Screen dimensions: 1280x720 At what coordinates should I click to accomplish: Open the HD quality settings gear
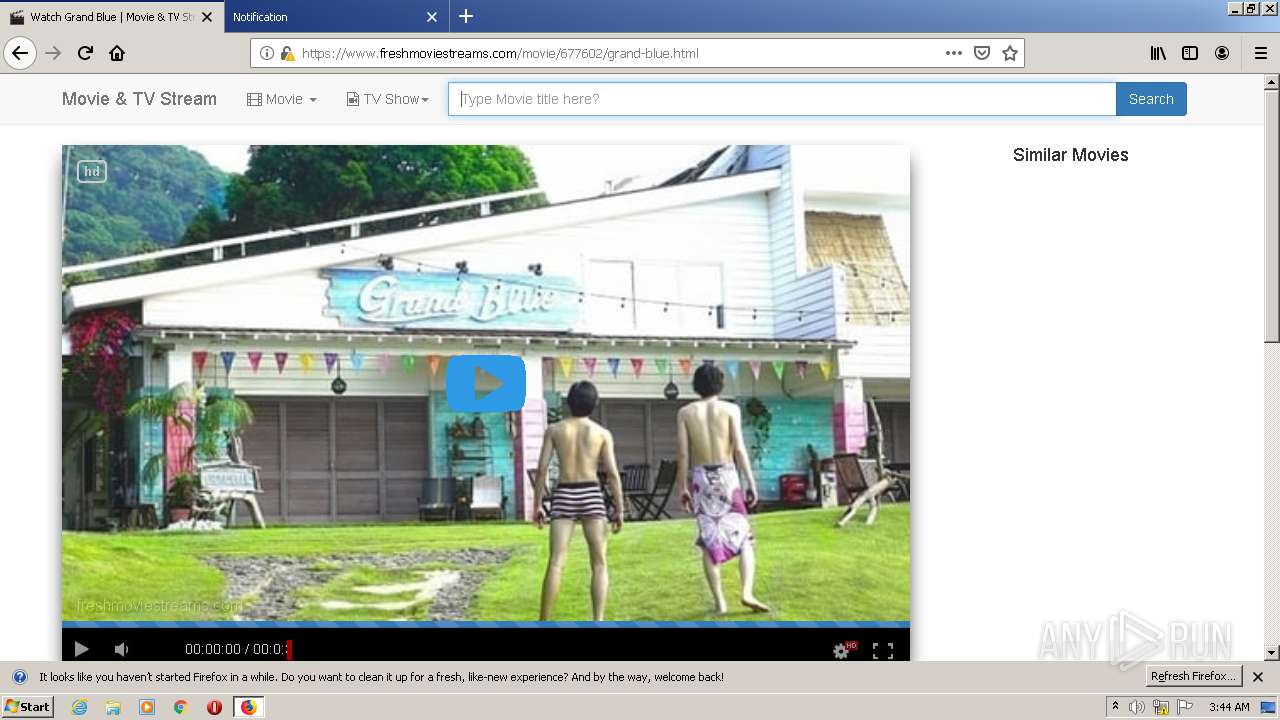[x=844, y=650]
